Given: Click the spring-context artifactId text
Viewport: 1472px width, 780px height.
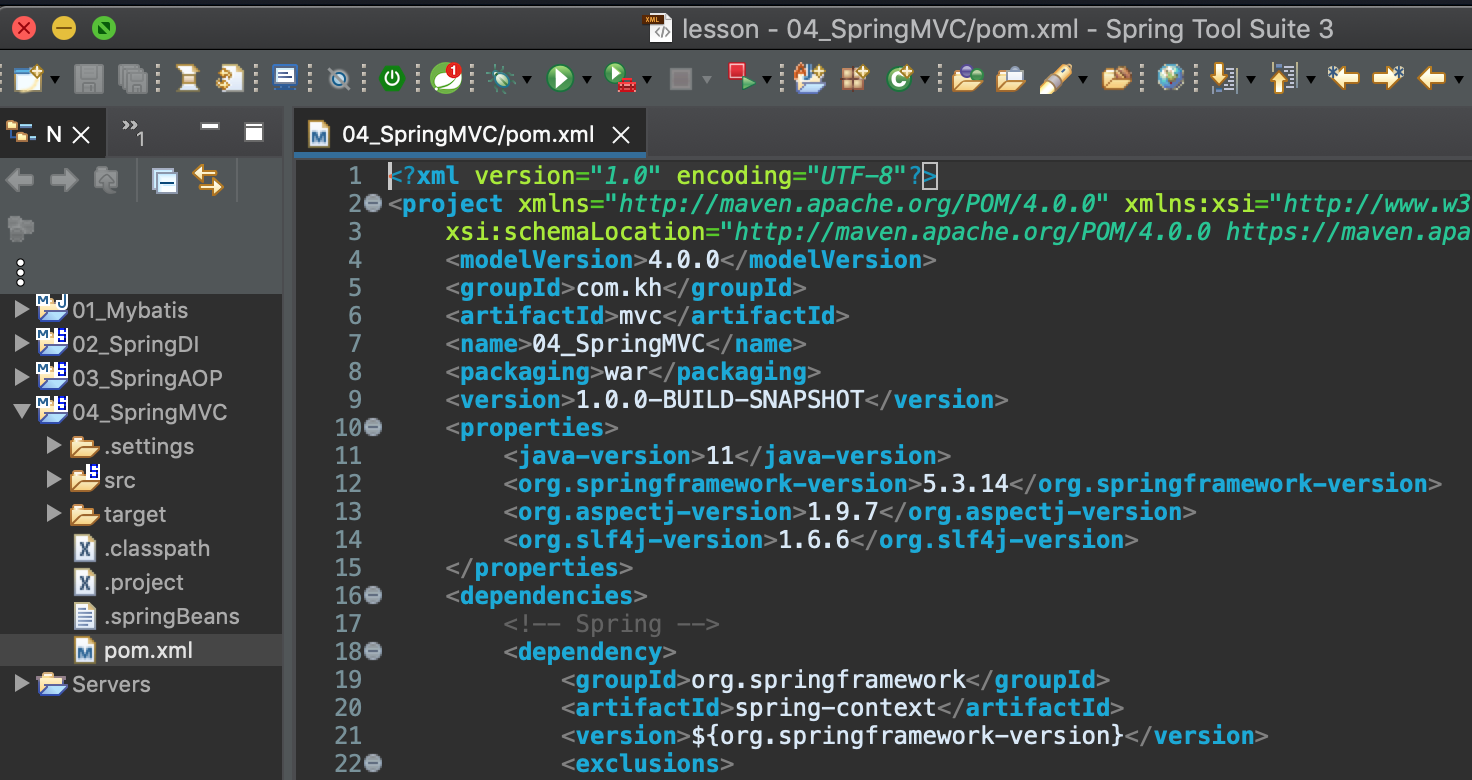Looking at the screenshot, I should (836, 708).
